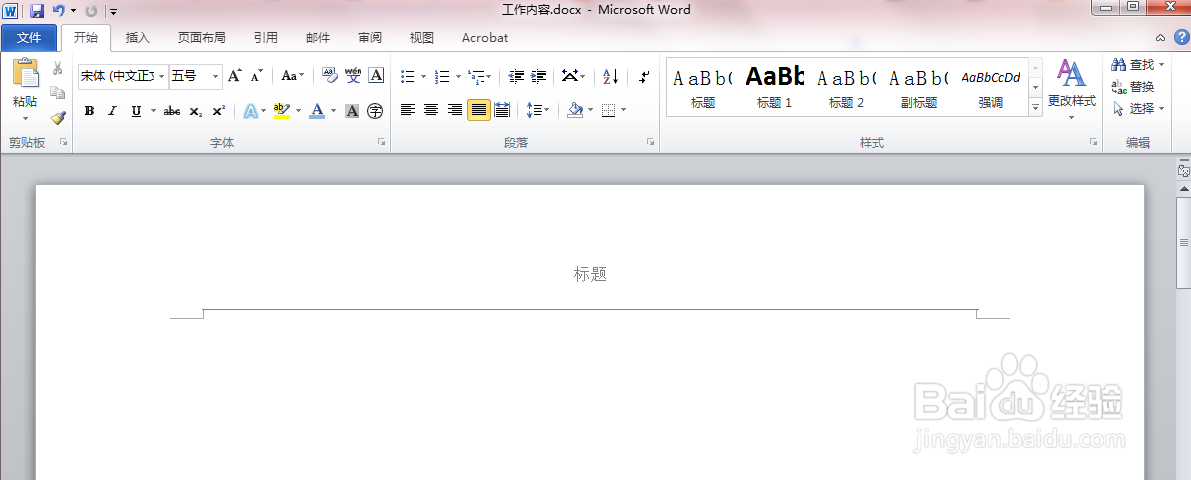
Task: Click the Shrink Font icon
Action: (x=257, y=75)
